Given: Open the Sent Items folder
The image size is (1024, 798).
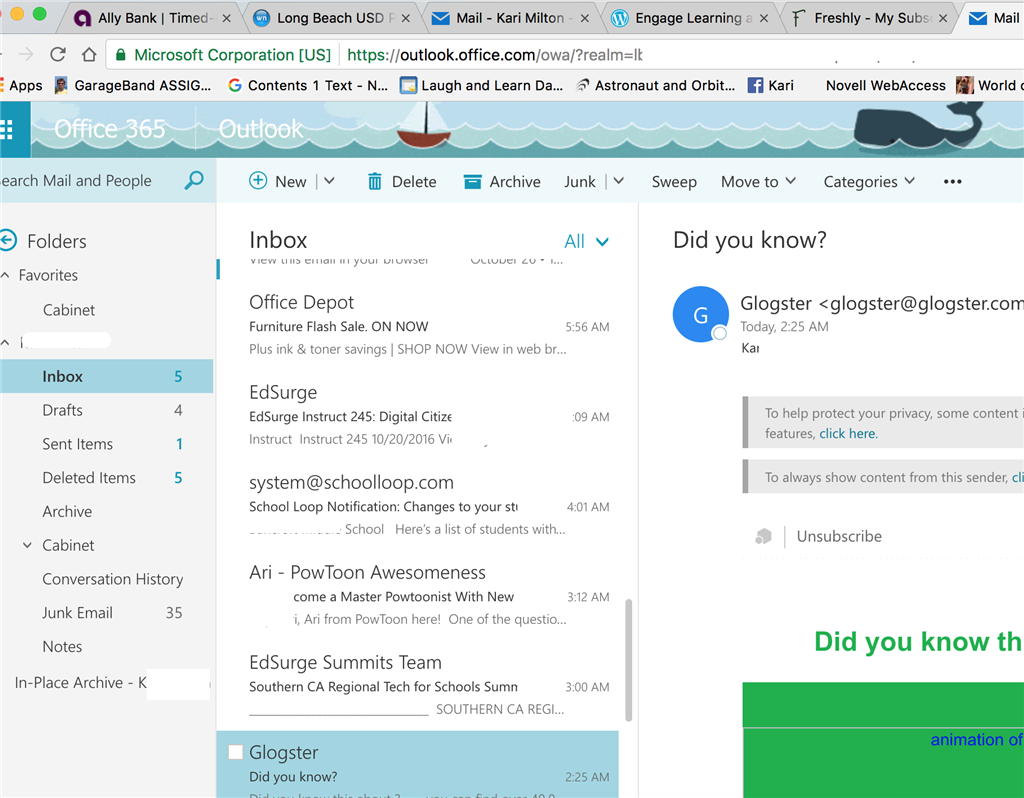Looking at the screenshot, I should [x=106, y=444].
